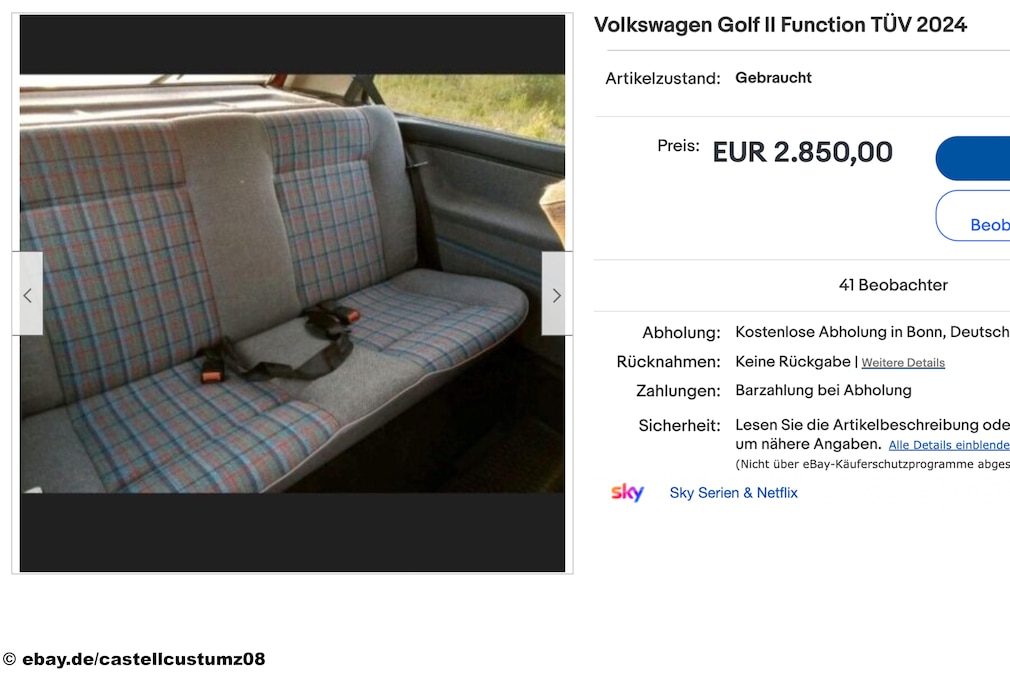
Task: Open the Weitere Details return policy link
Action: click(x=903, y=363)
